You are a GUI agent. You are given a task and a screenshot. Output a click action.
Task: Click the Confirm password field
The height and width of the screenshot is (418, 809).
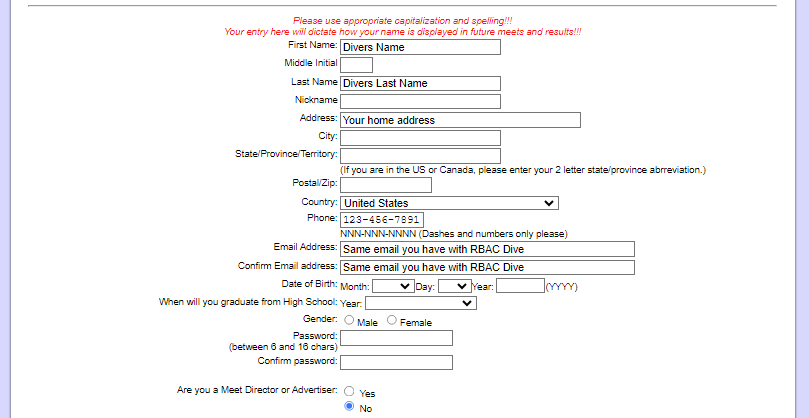point(396,362)
